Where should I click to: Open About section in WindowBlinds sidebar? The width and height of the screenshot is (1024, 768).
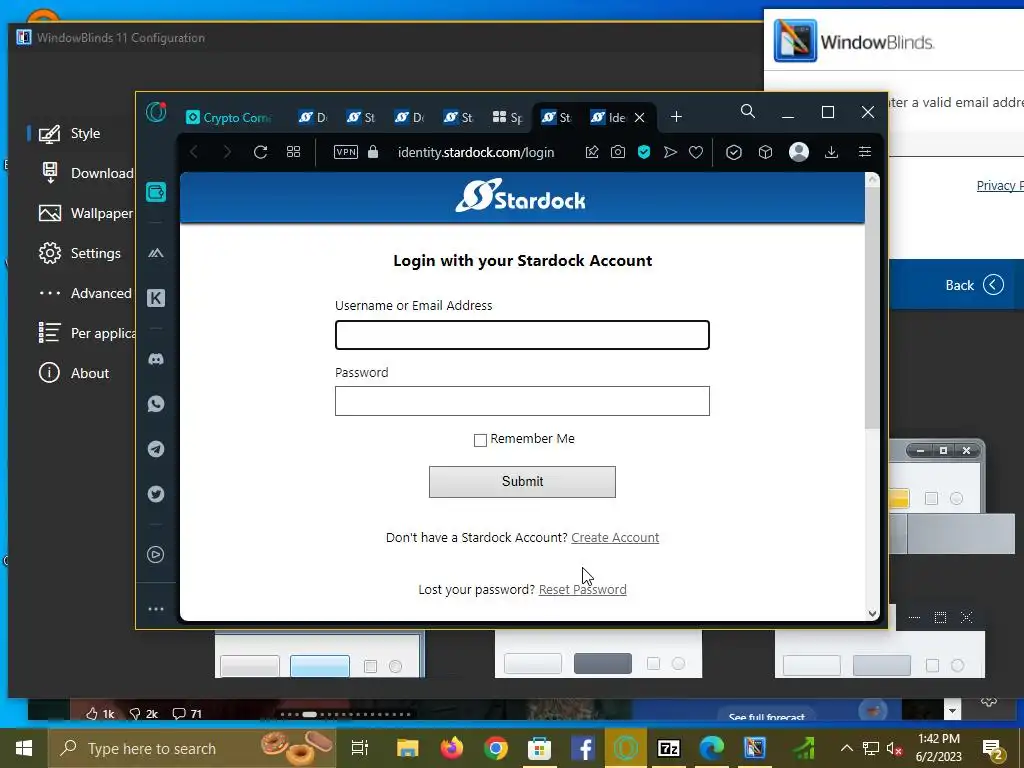click(x=73, y=373)
